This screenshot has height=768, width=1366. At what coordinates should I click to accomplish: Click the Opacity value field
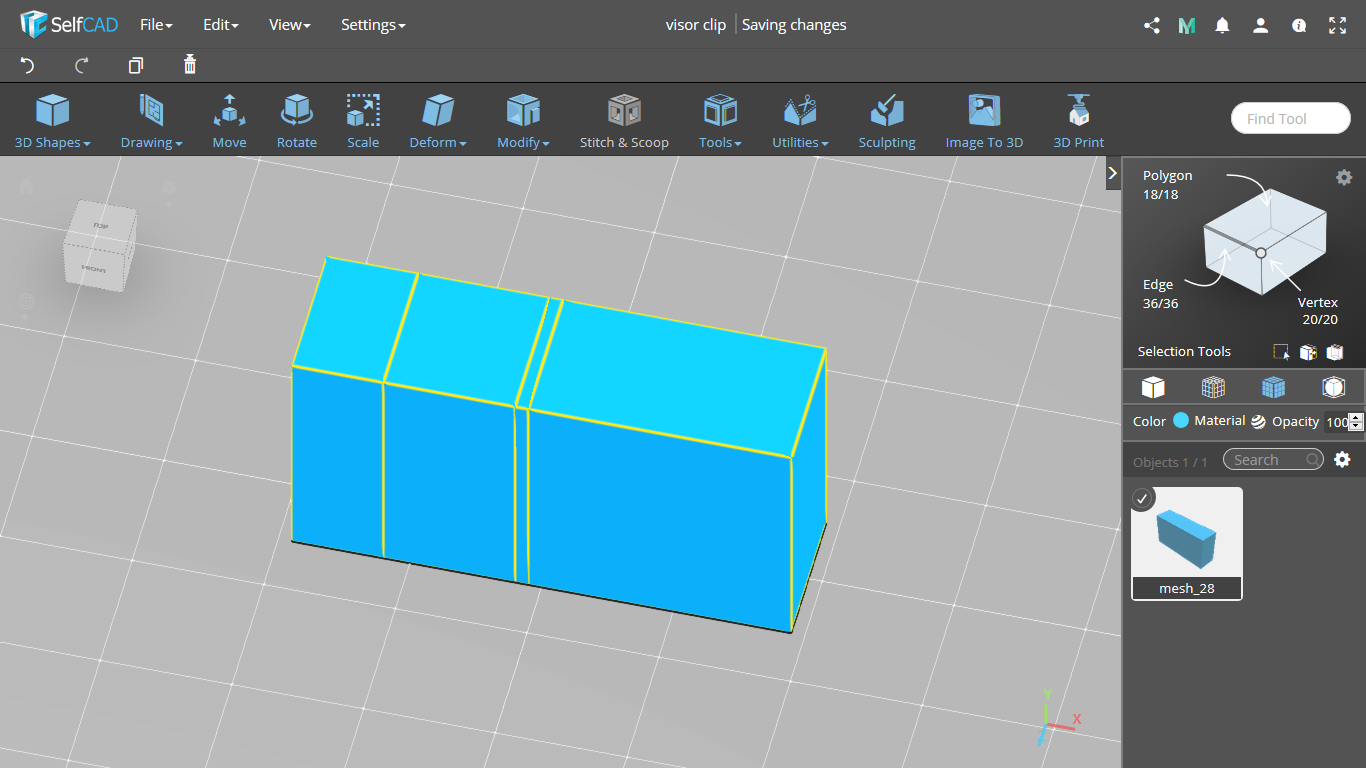[1336, 422]
